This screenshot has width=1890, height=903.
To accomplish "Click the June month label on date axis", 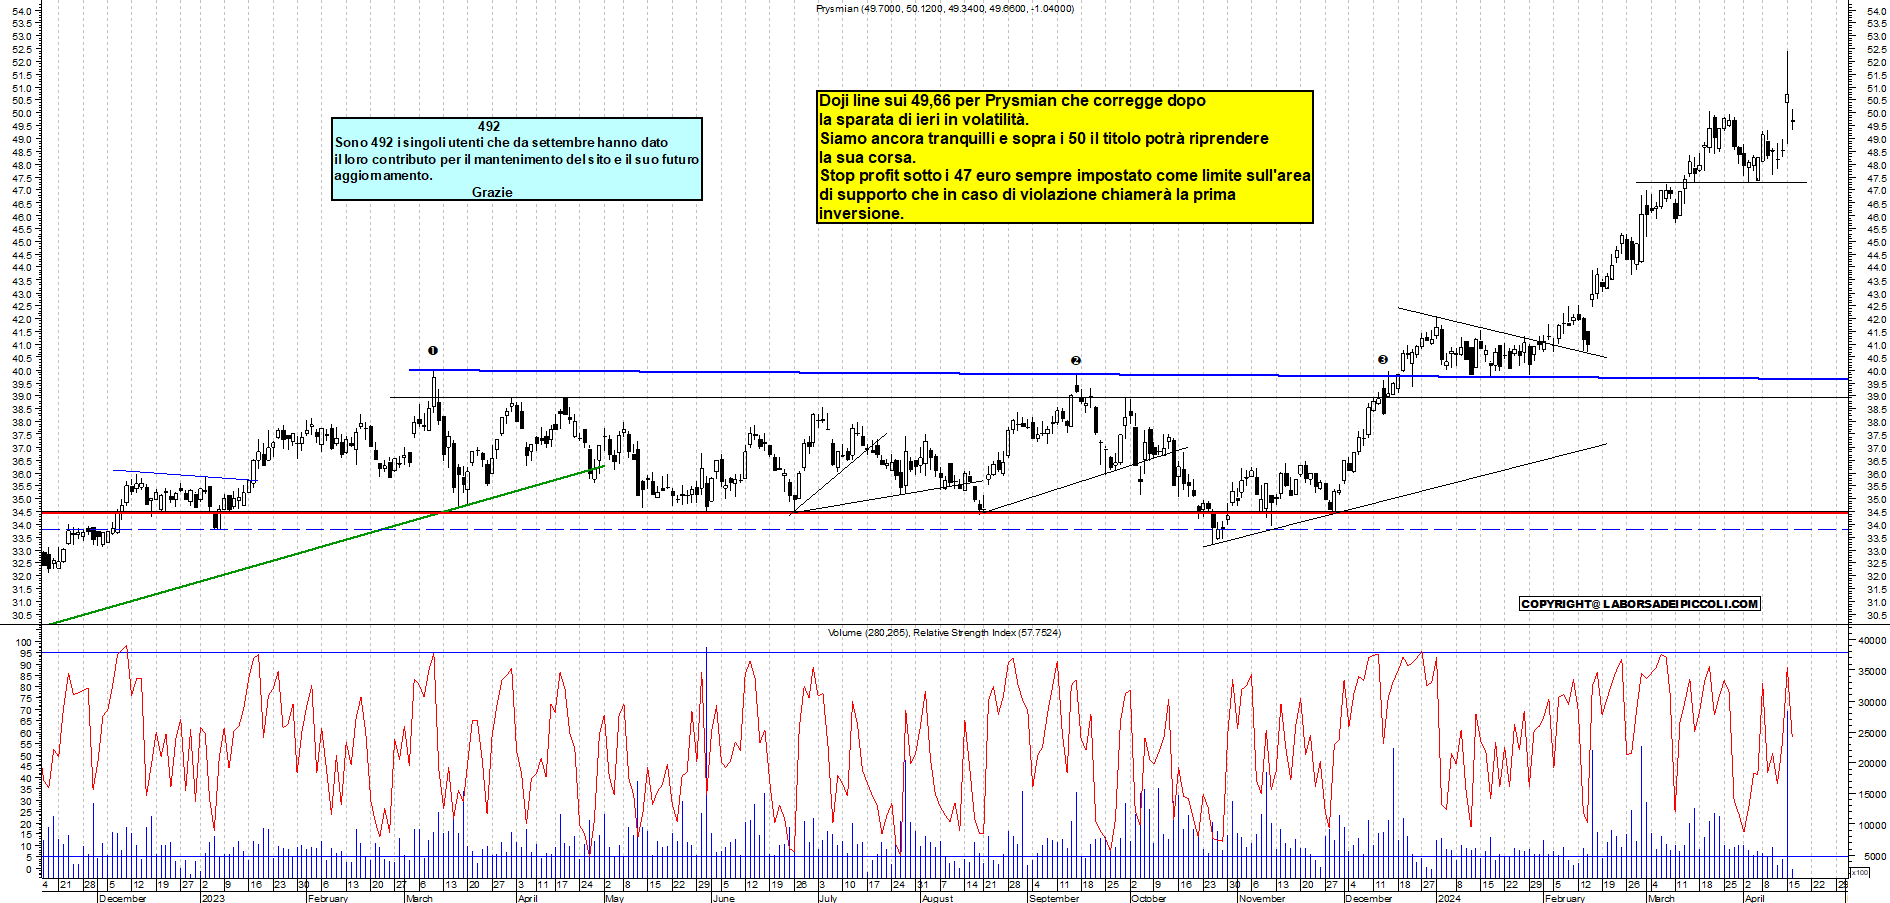I will point(723,898).
